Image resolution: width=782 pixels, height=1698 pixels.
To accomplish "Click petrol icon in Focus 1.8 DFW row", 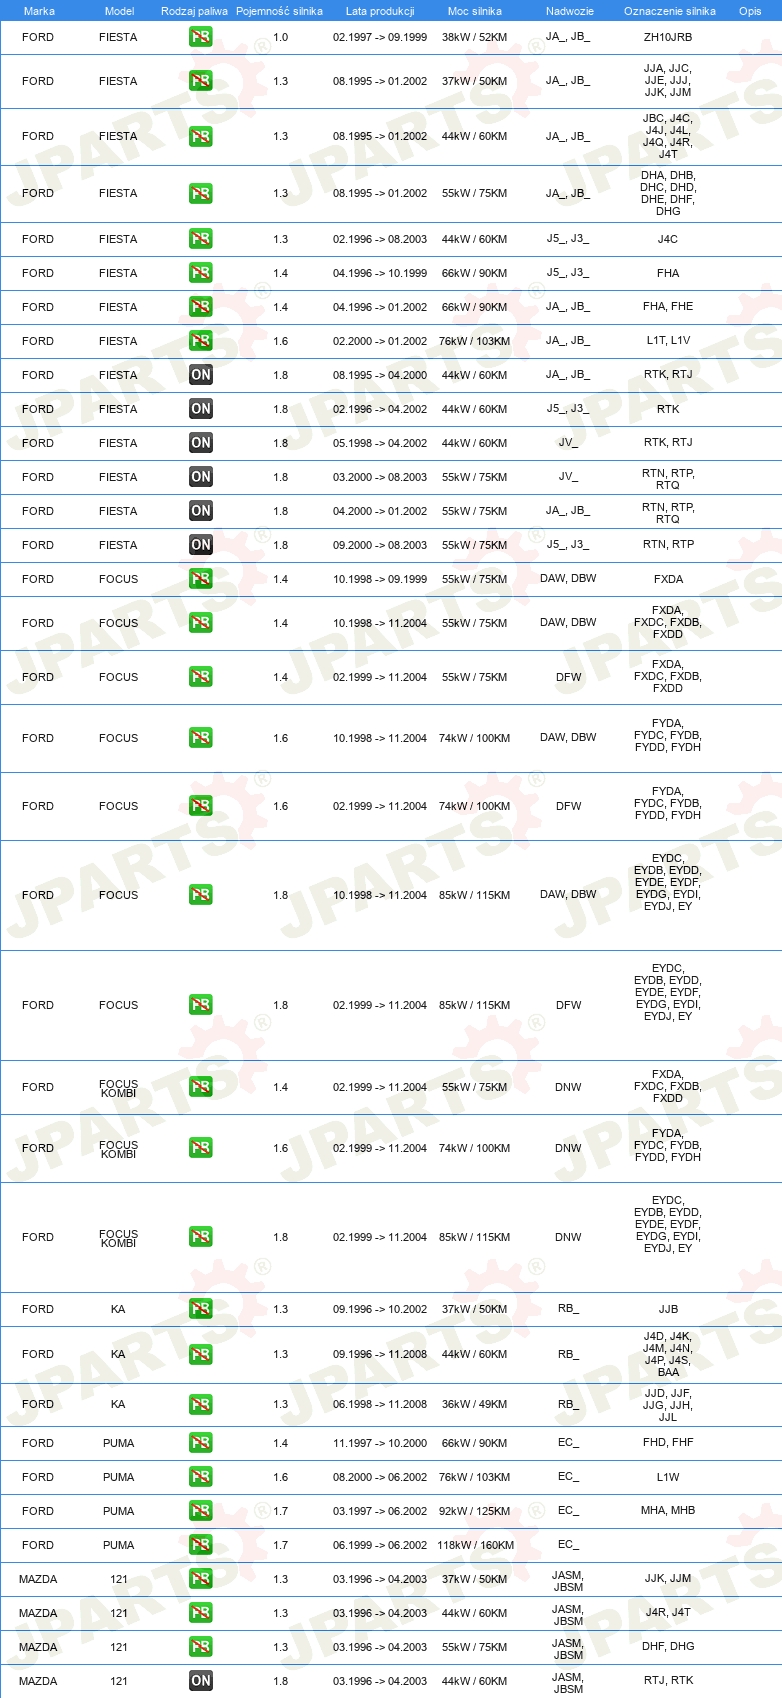I will point(201,1005).
